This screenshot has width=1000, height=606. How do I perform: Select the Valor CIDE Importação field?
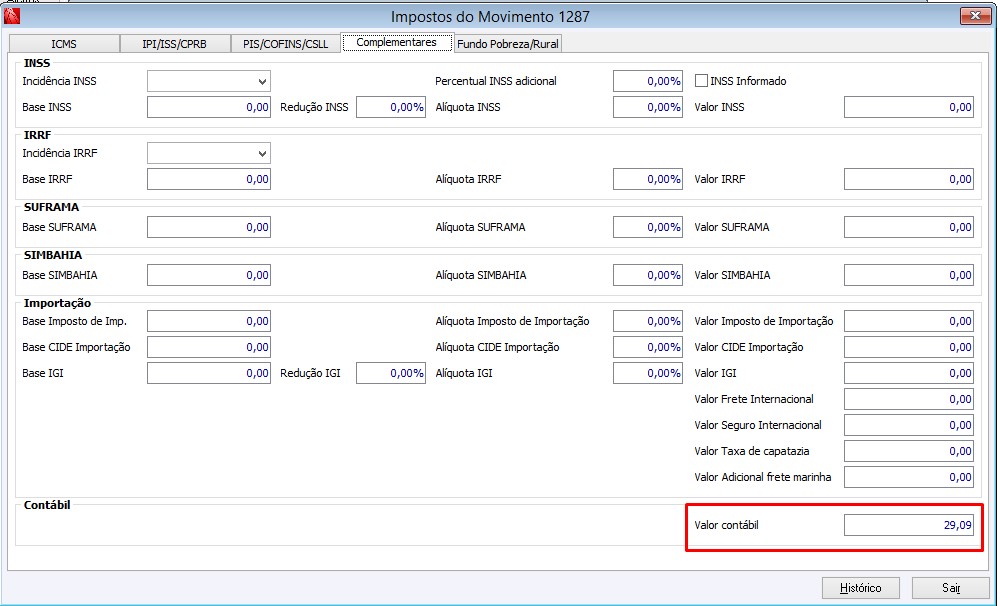[909, 348]
